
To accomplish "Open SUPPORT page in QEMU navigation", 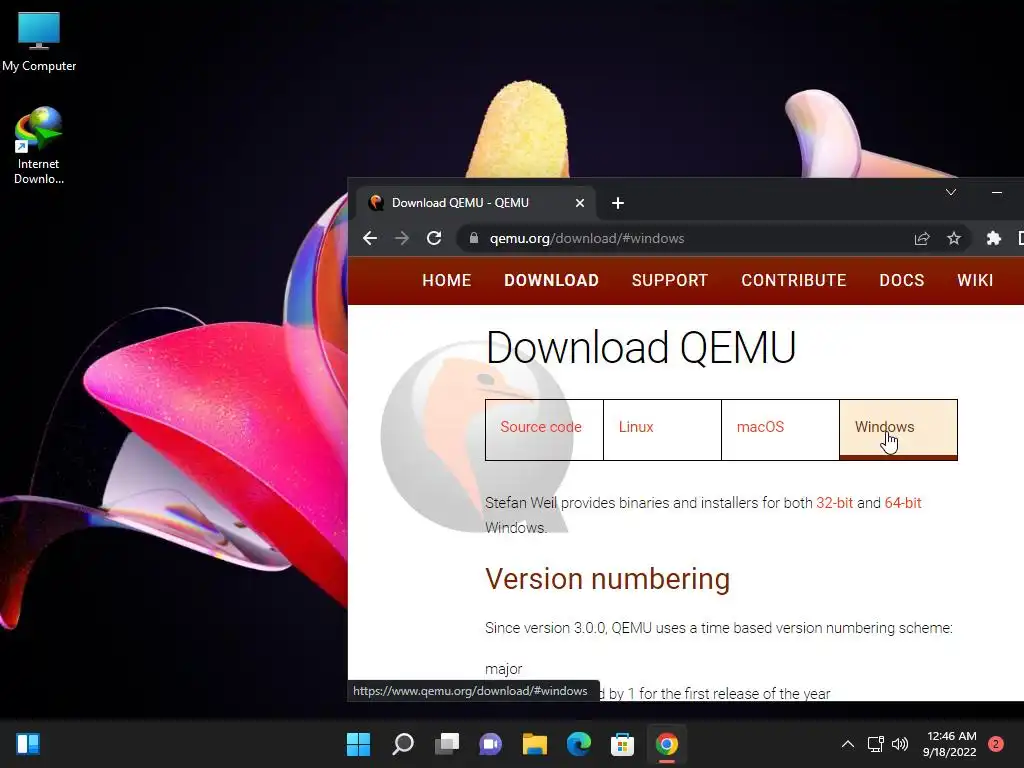I will coord(669,281).
